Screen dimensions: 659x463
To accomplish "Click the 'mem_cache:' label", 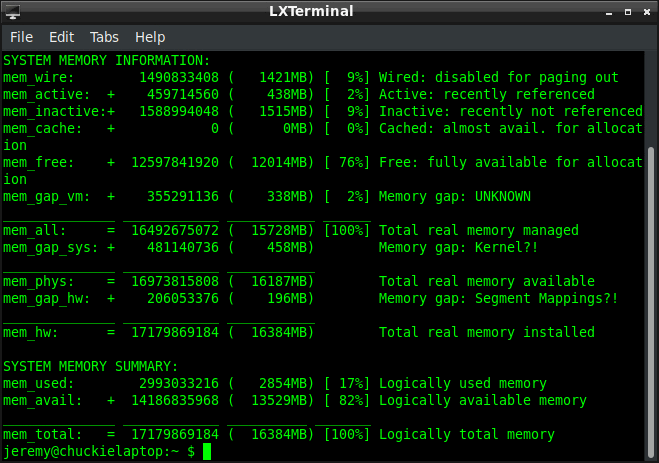I will [x=42, y=129].
